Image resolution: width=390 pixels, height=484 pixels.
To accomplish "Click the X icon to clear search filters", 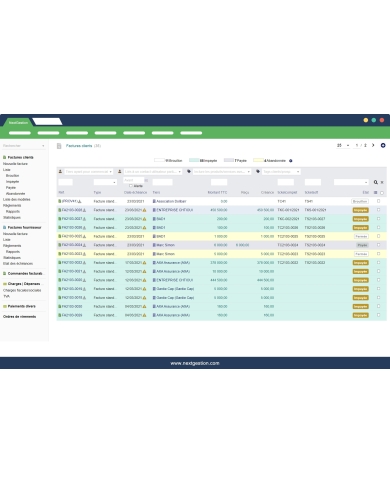I will [382, 182].
